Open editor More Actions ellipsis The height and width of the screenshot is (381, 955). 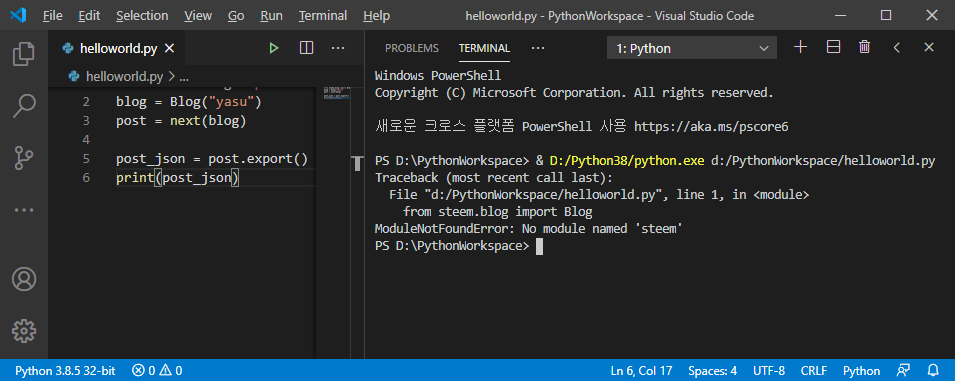point(338,48)
